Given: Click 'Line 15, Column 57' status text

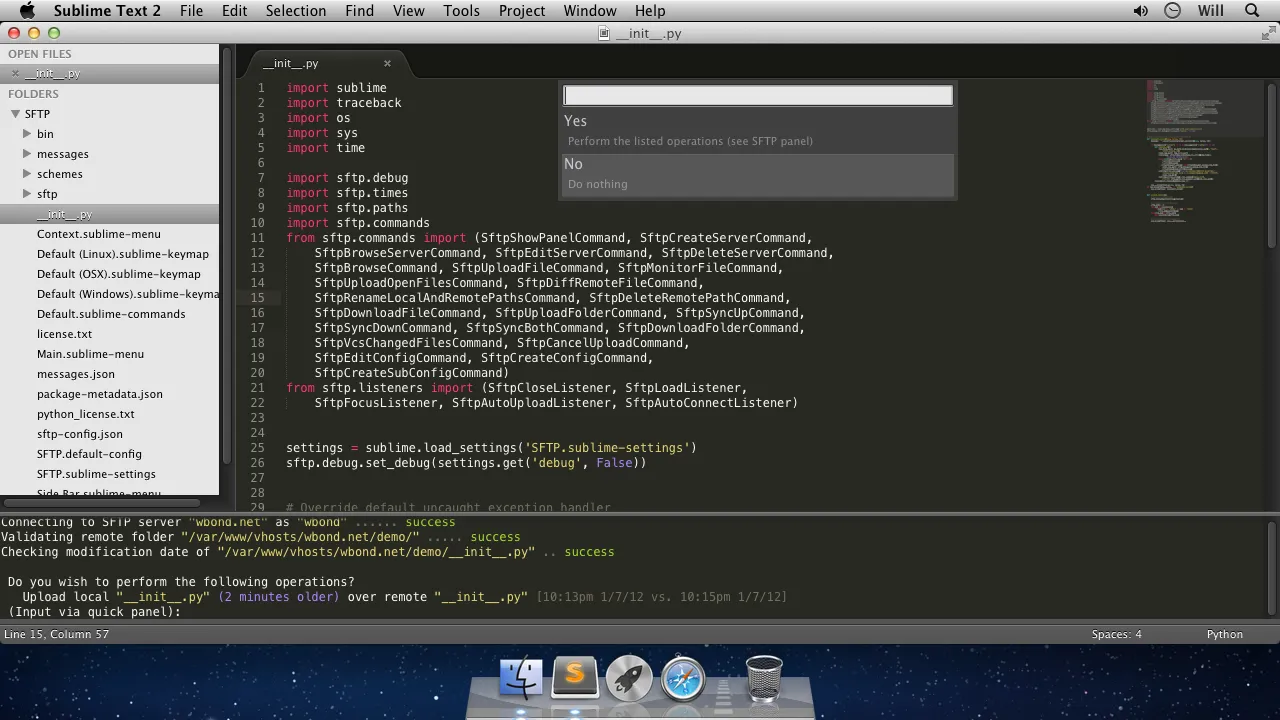Looking at the screenshot, I should [x=56, y=634].
